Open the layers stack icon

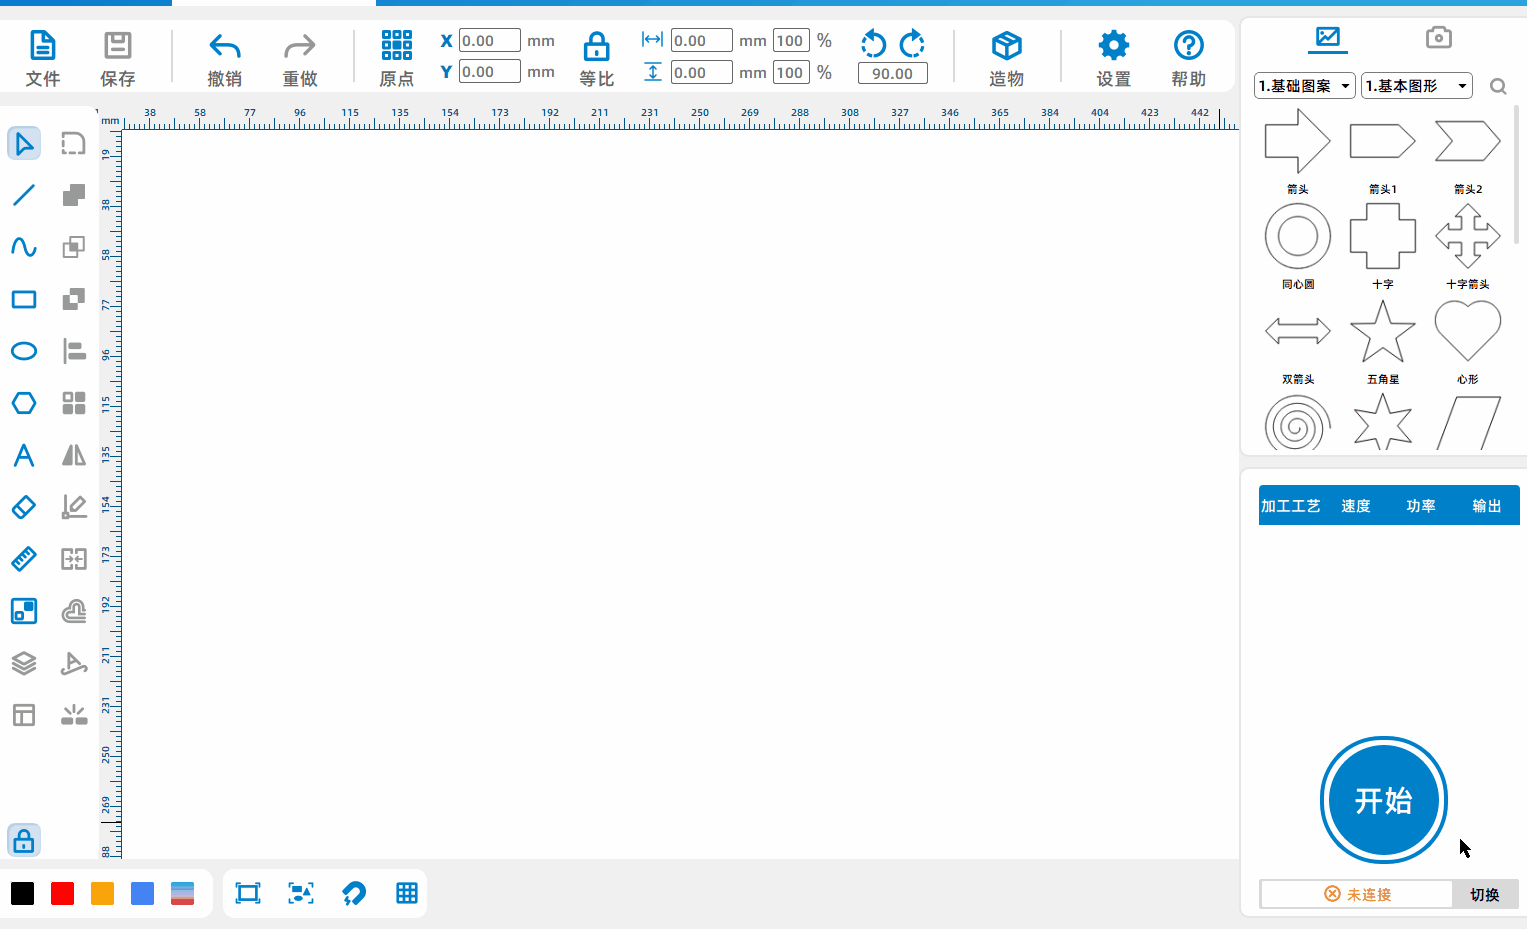click(x=24, y=663)
